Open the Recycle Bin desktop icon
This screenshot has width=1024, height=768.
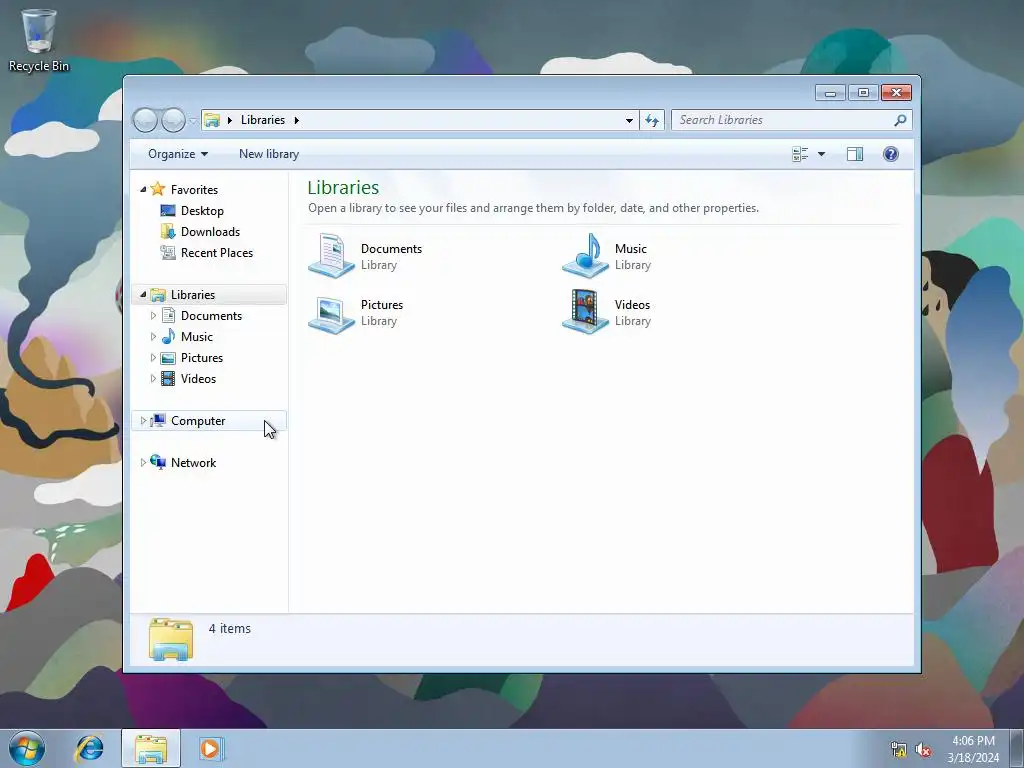coord(38,39)
